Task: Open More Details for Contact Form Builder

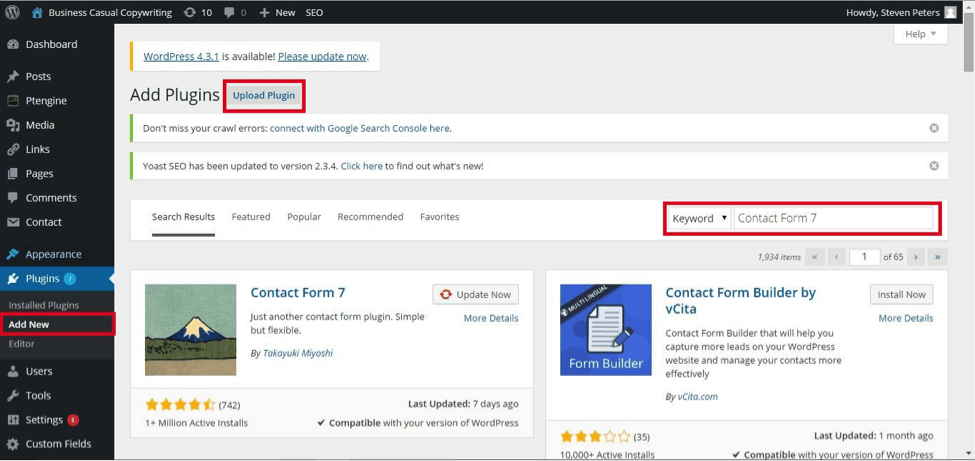Action: pos(905,318)
